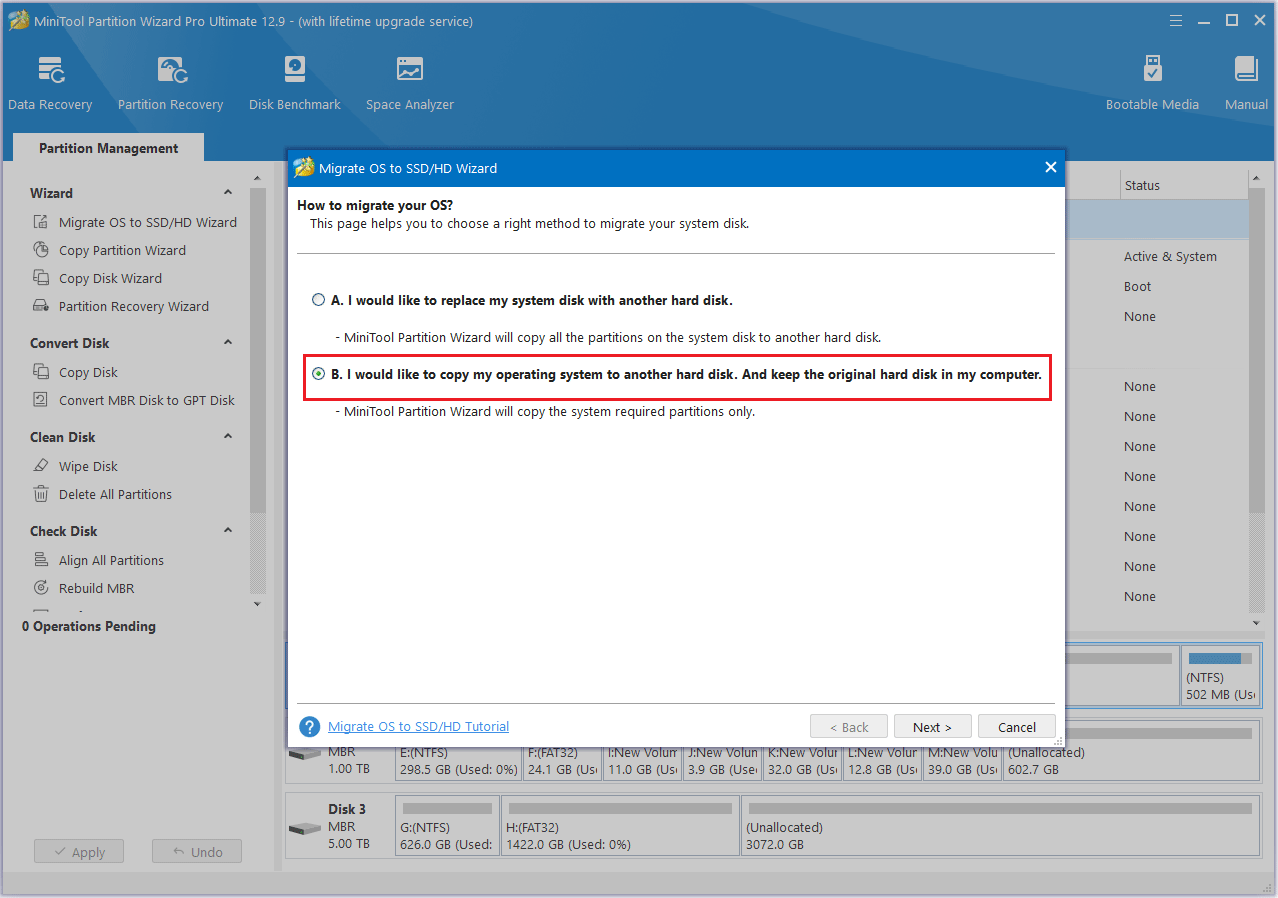Click the Rebuild MBR icon

pyautogui.click(x=41, y=588)
